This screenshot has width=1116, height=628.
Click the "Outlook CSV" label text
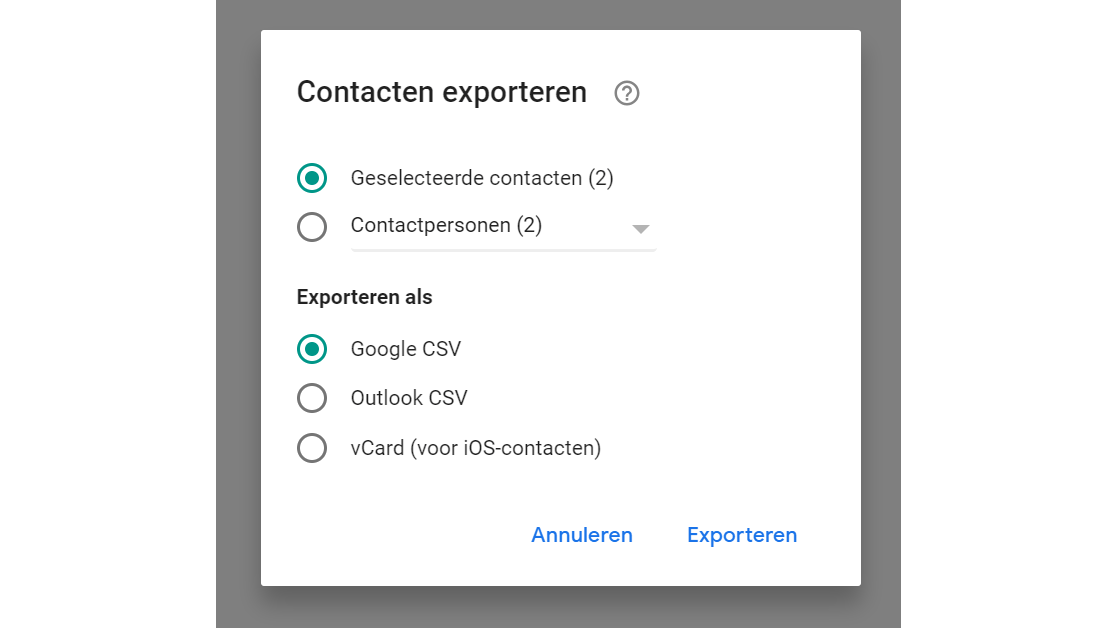tap(408, 398)
